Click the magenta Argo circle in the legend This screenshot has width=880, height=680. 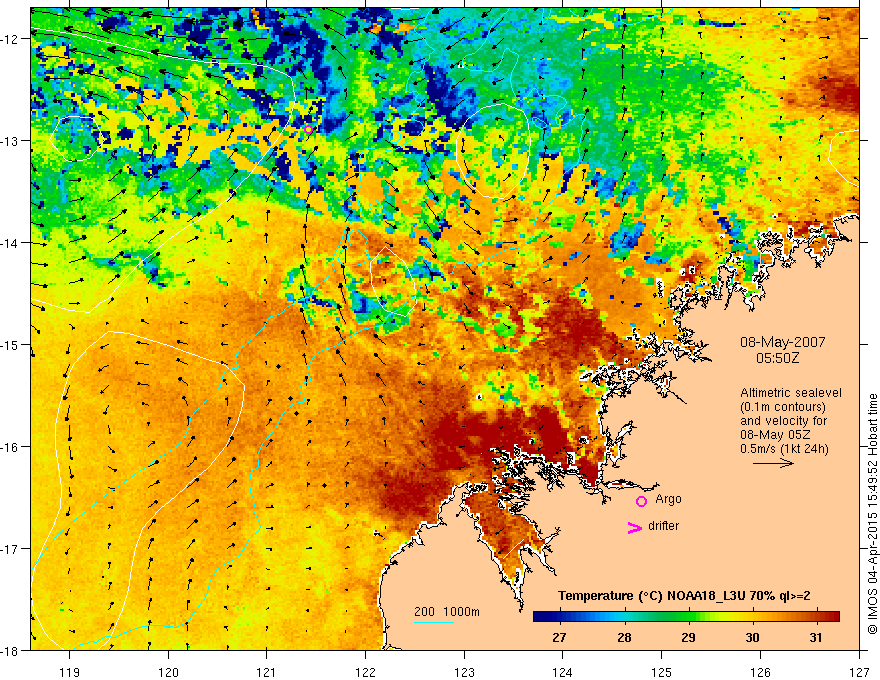coord(641,501)
